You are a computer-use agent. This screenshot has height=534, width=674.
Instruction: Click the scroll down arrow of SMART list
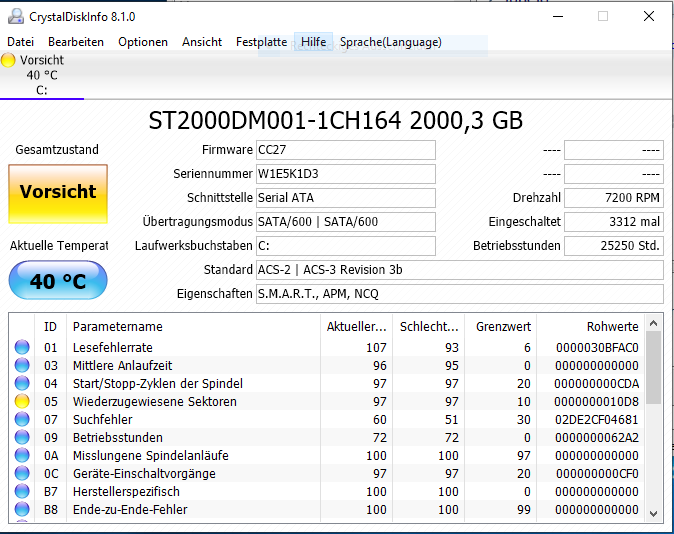(654, 513)
